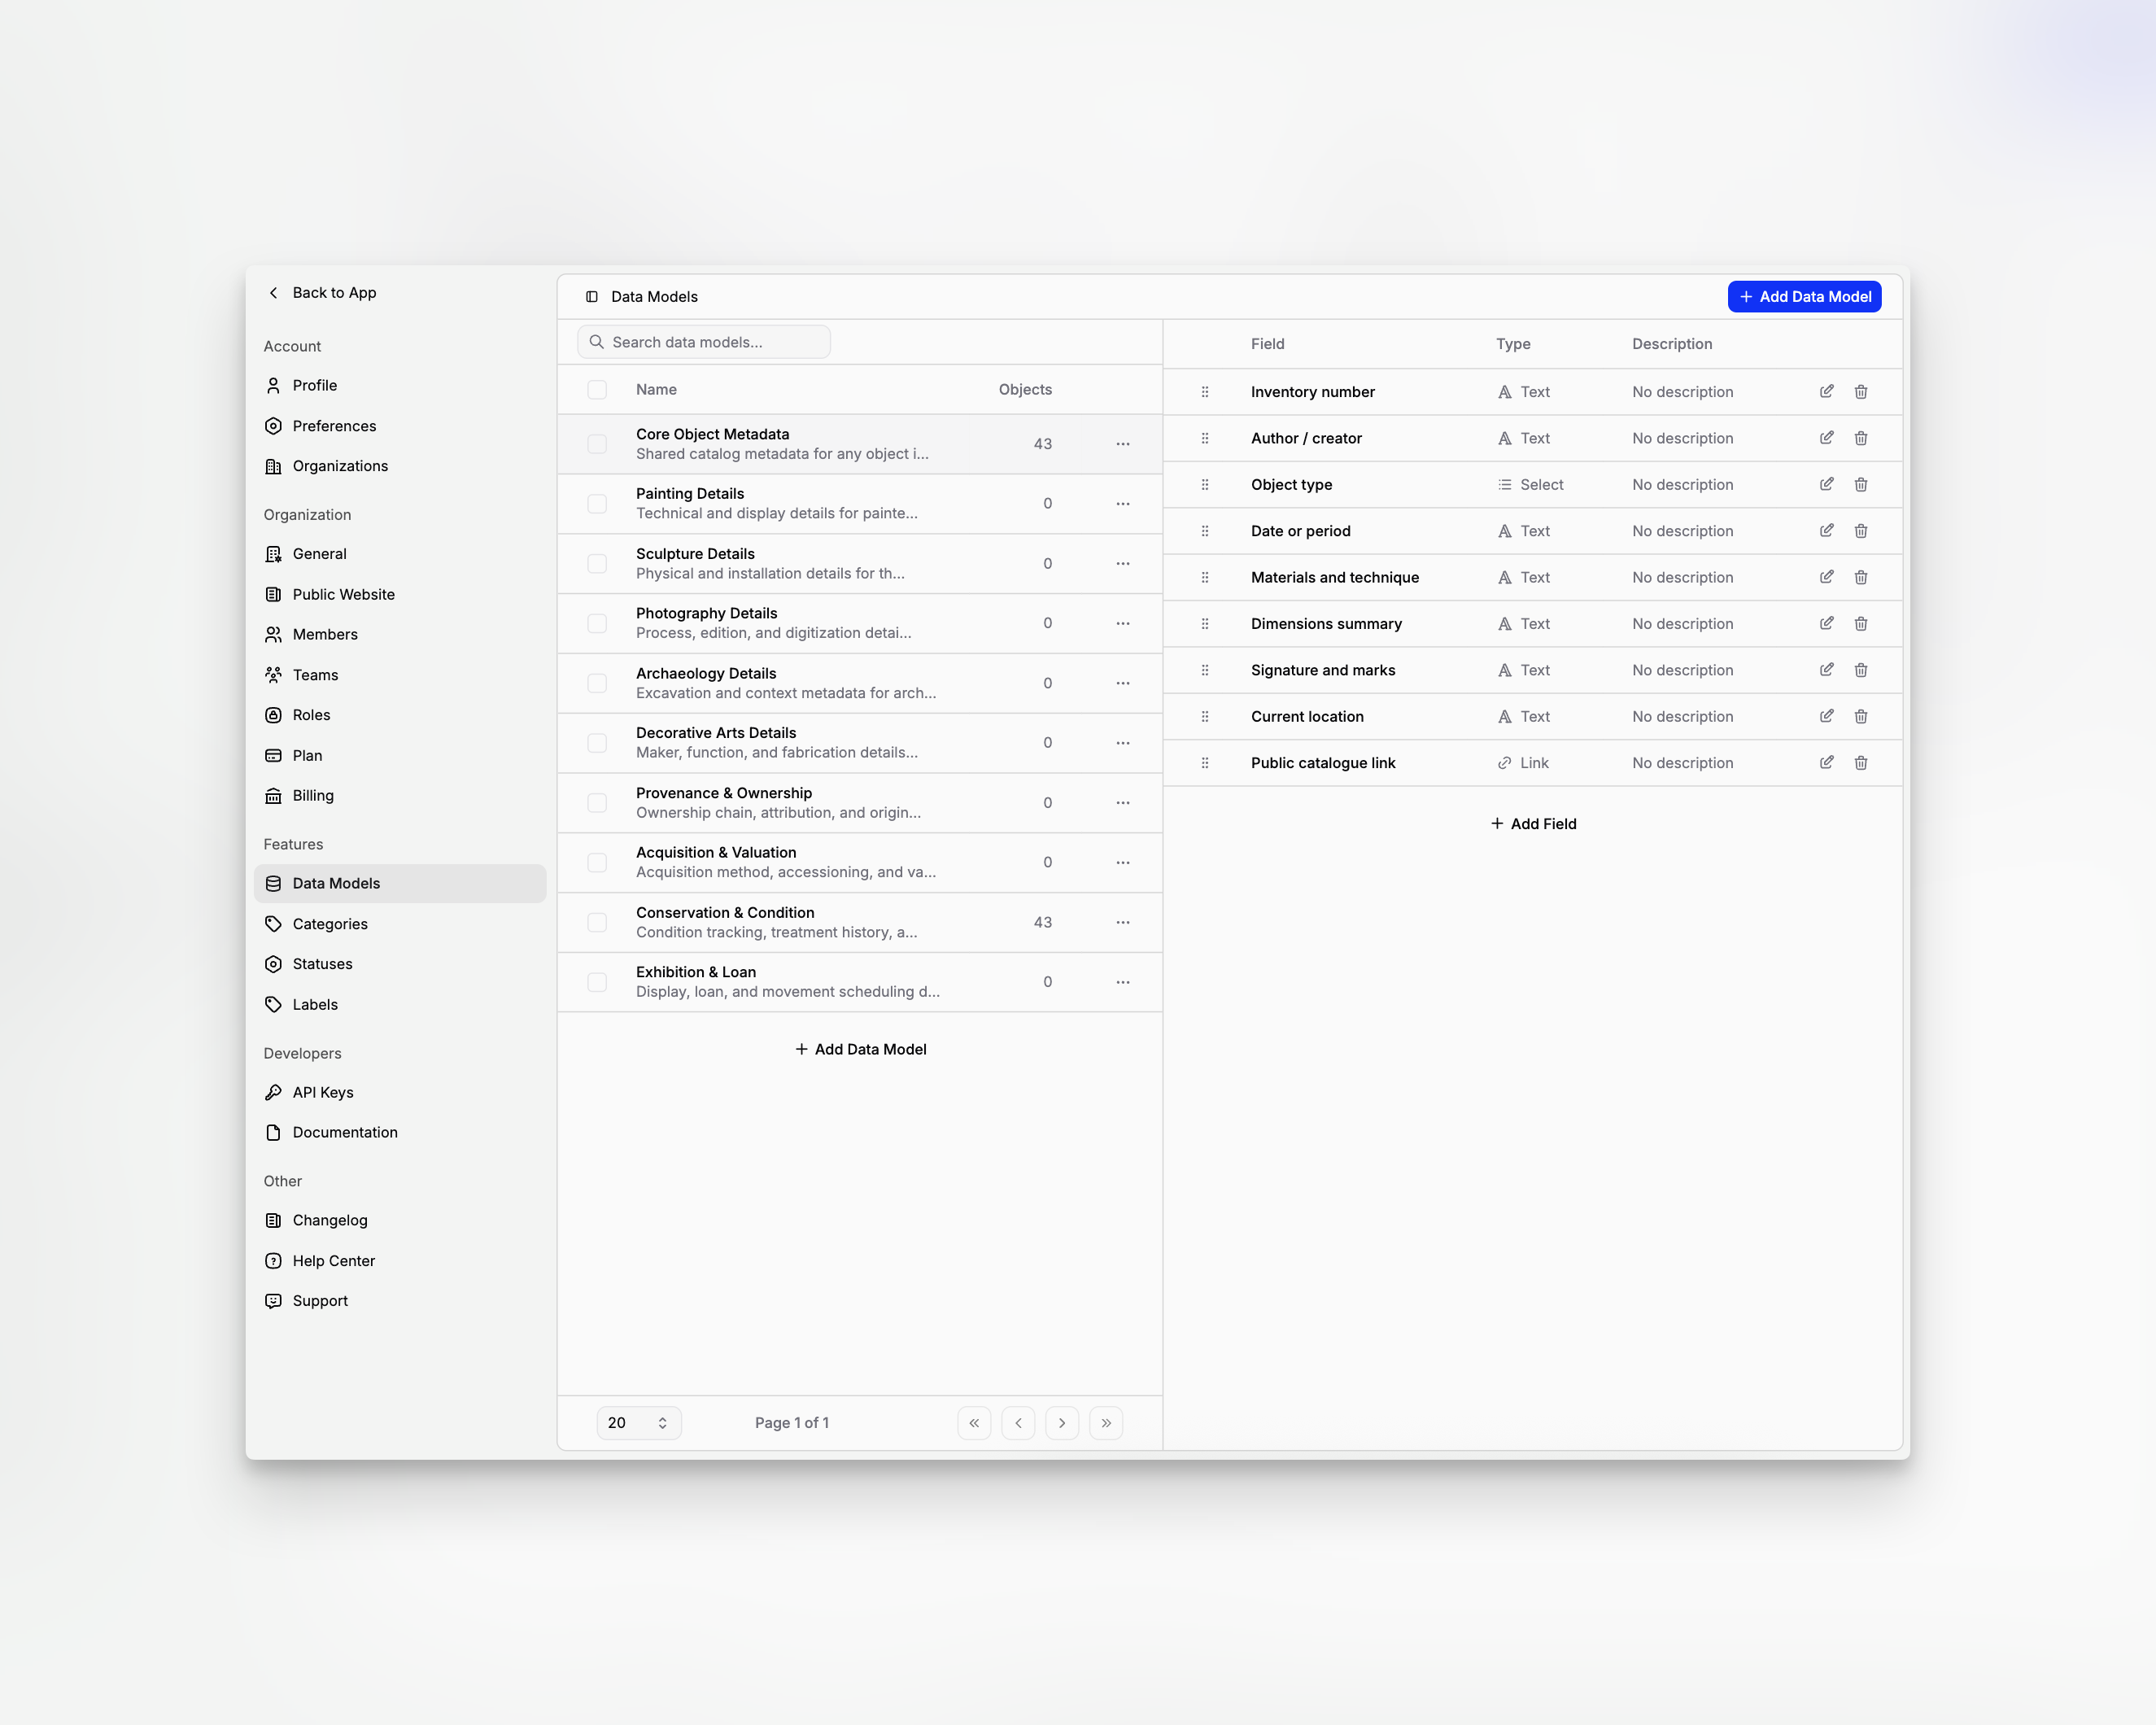
Task: Grab the Current location drag handle
Action: (1204, 716)
